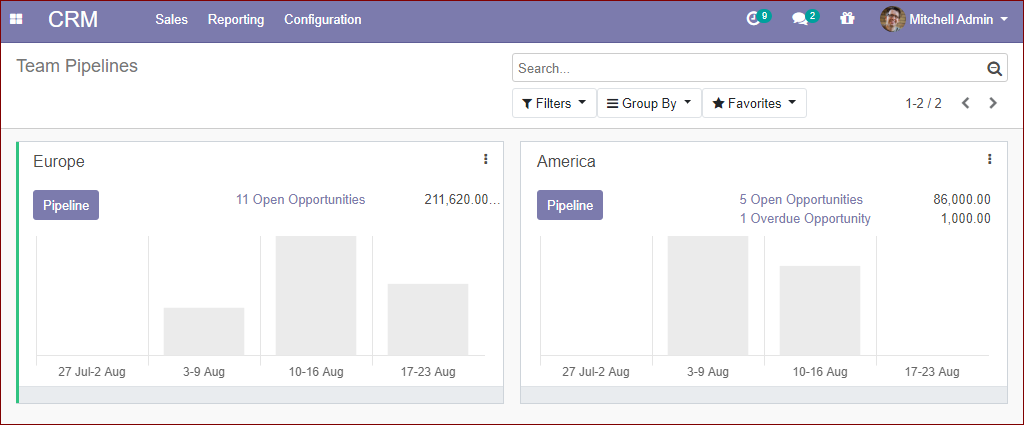Click the gift icon in top bar
This screenshot has height=425, width=1024.
click(847, 19)
